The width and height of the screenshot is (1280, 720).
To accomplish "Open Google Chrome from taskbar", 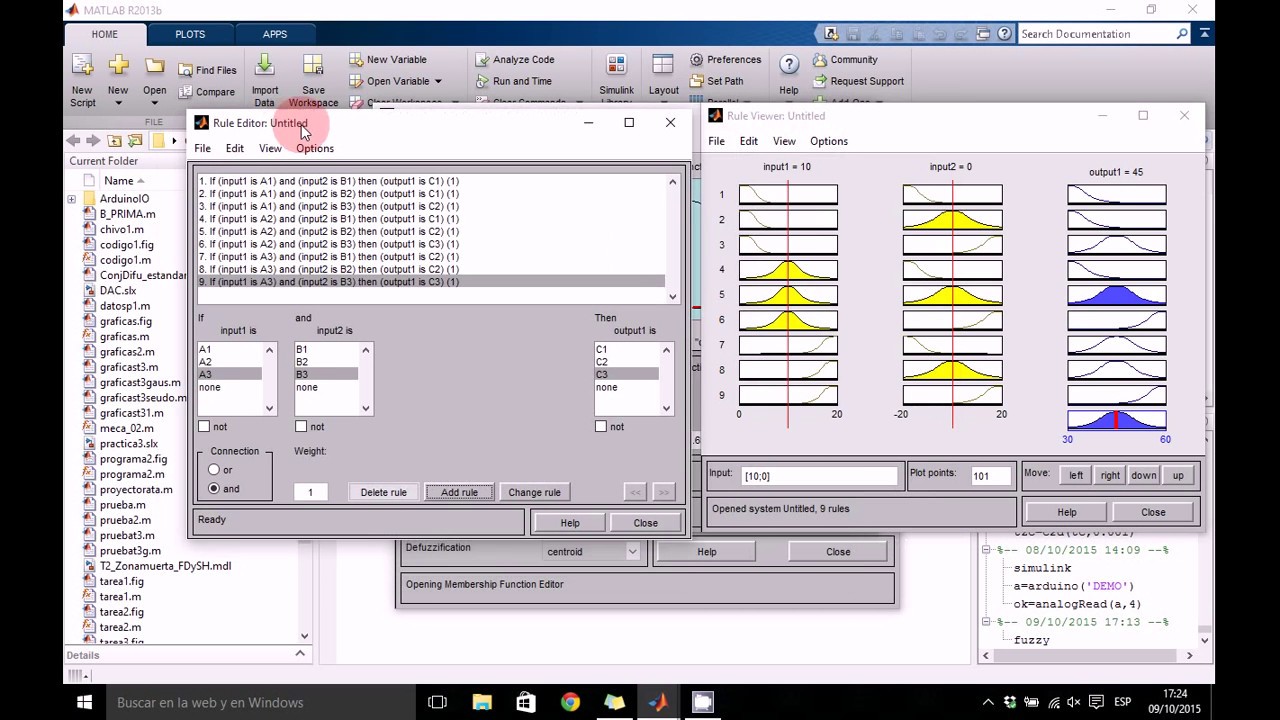I will click(569, 702).
